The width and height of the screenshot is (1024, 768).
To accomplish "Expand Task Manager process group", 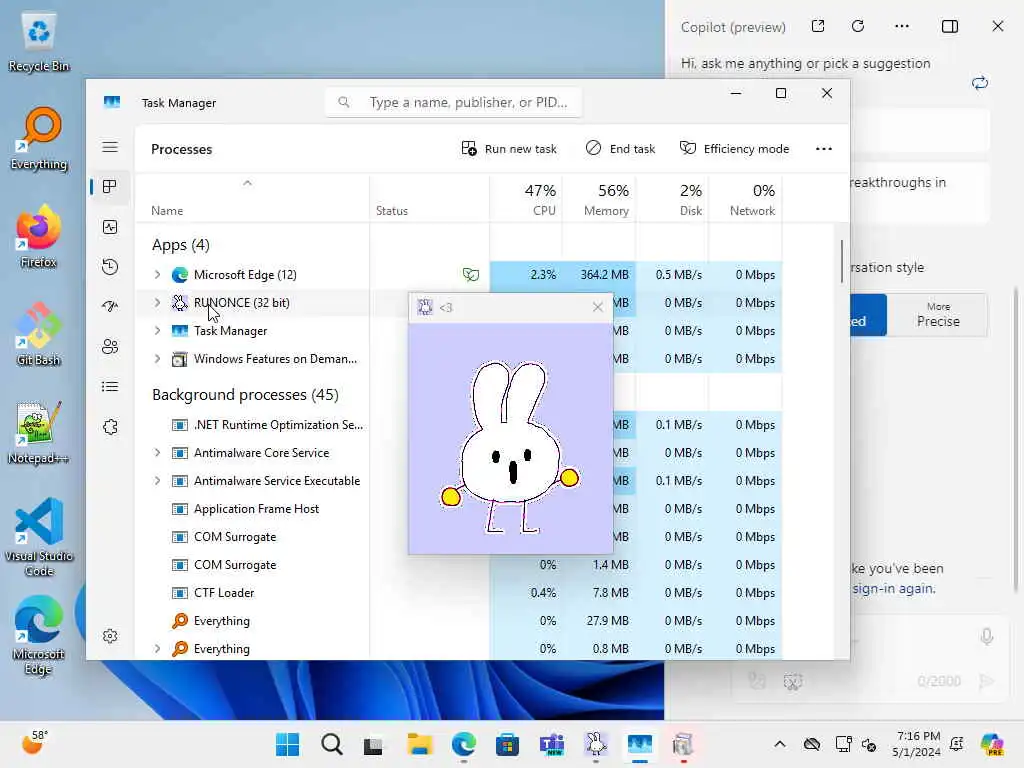I will click(x=157, y=330).
